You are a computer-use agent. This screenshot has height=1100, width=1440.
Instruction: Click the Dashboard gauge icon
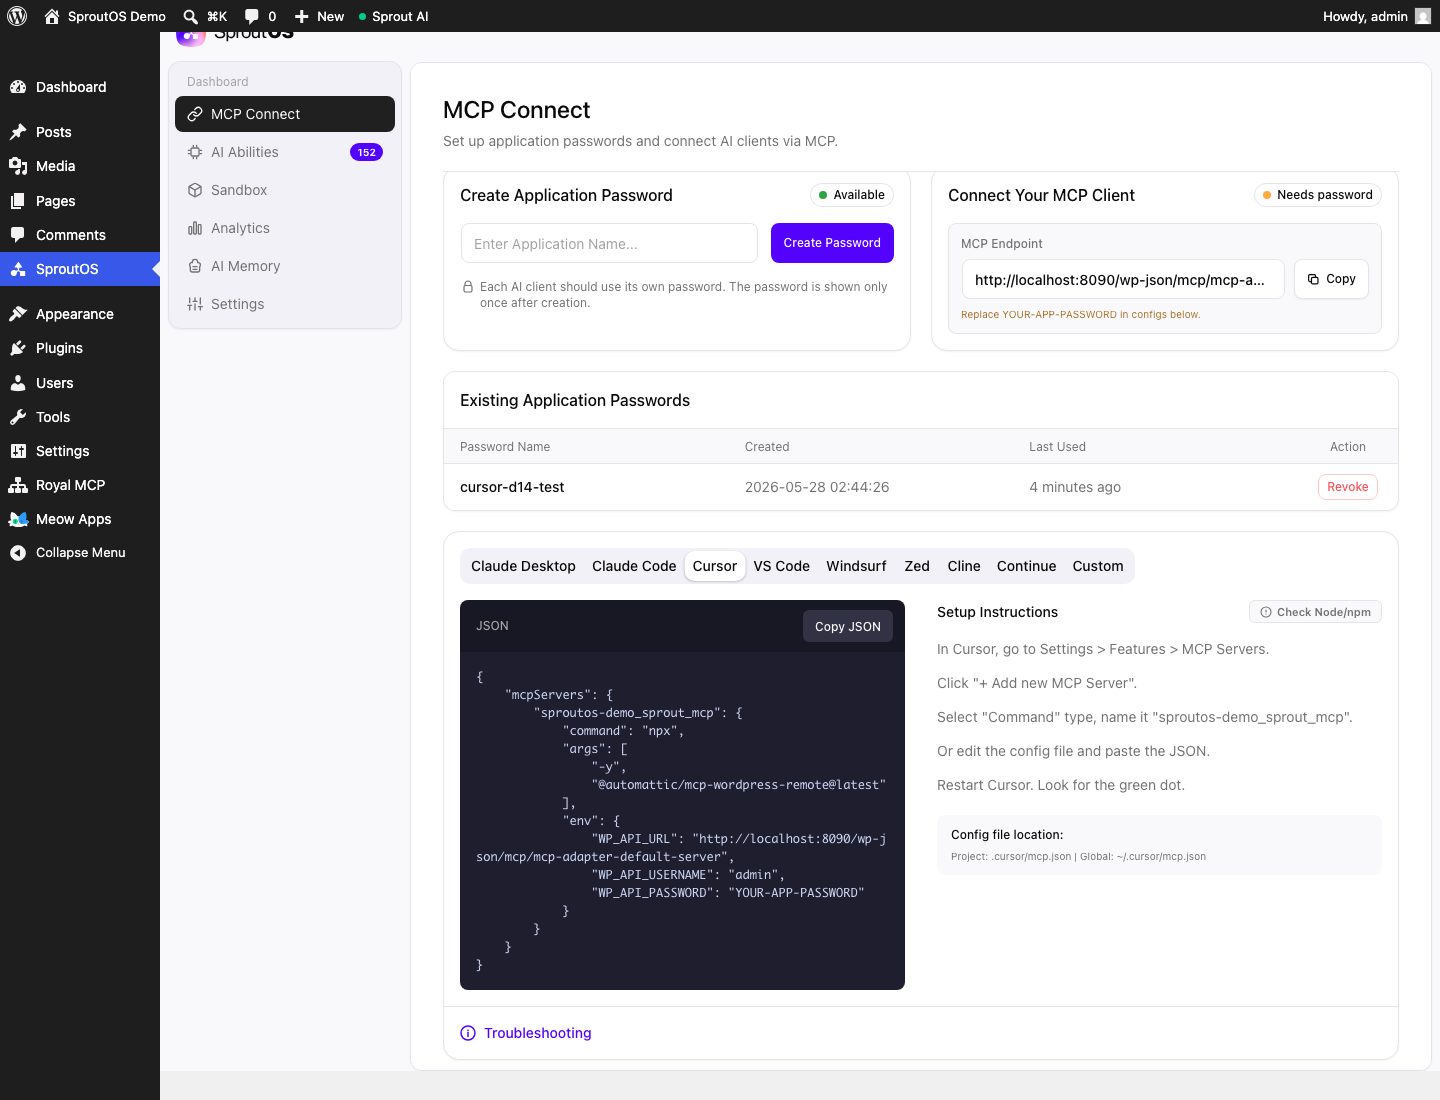[x=18, y=87]
